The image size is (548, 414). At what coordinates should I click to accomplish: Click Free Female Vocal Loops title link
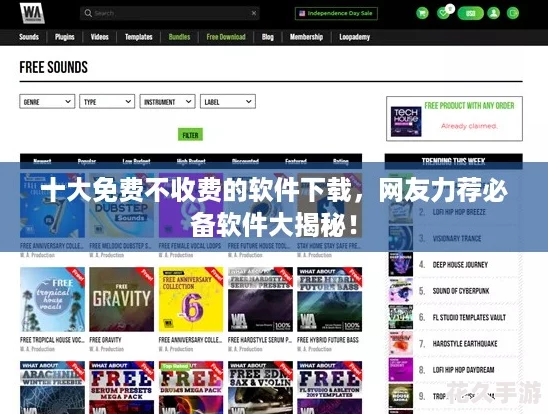coord(190,246)
